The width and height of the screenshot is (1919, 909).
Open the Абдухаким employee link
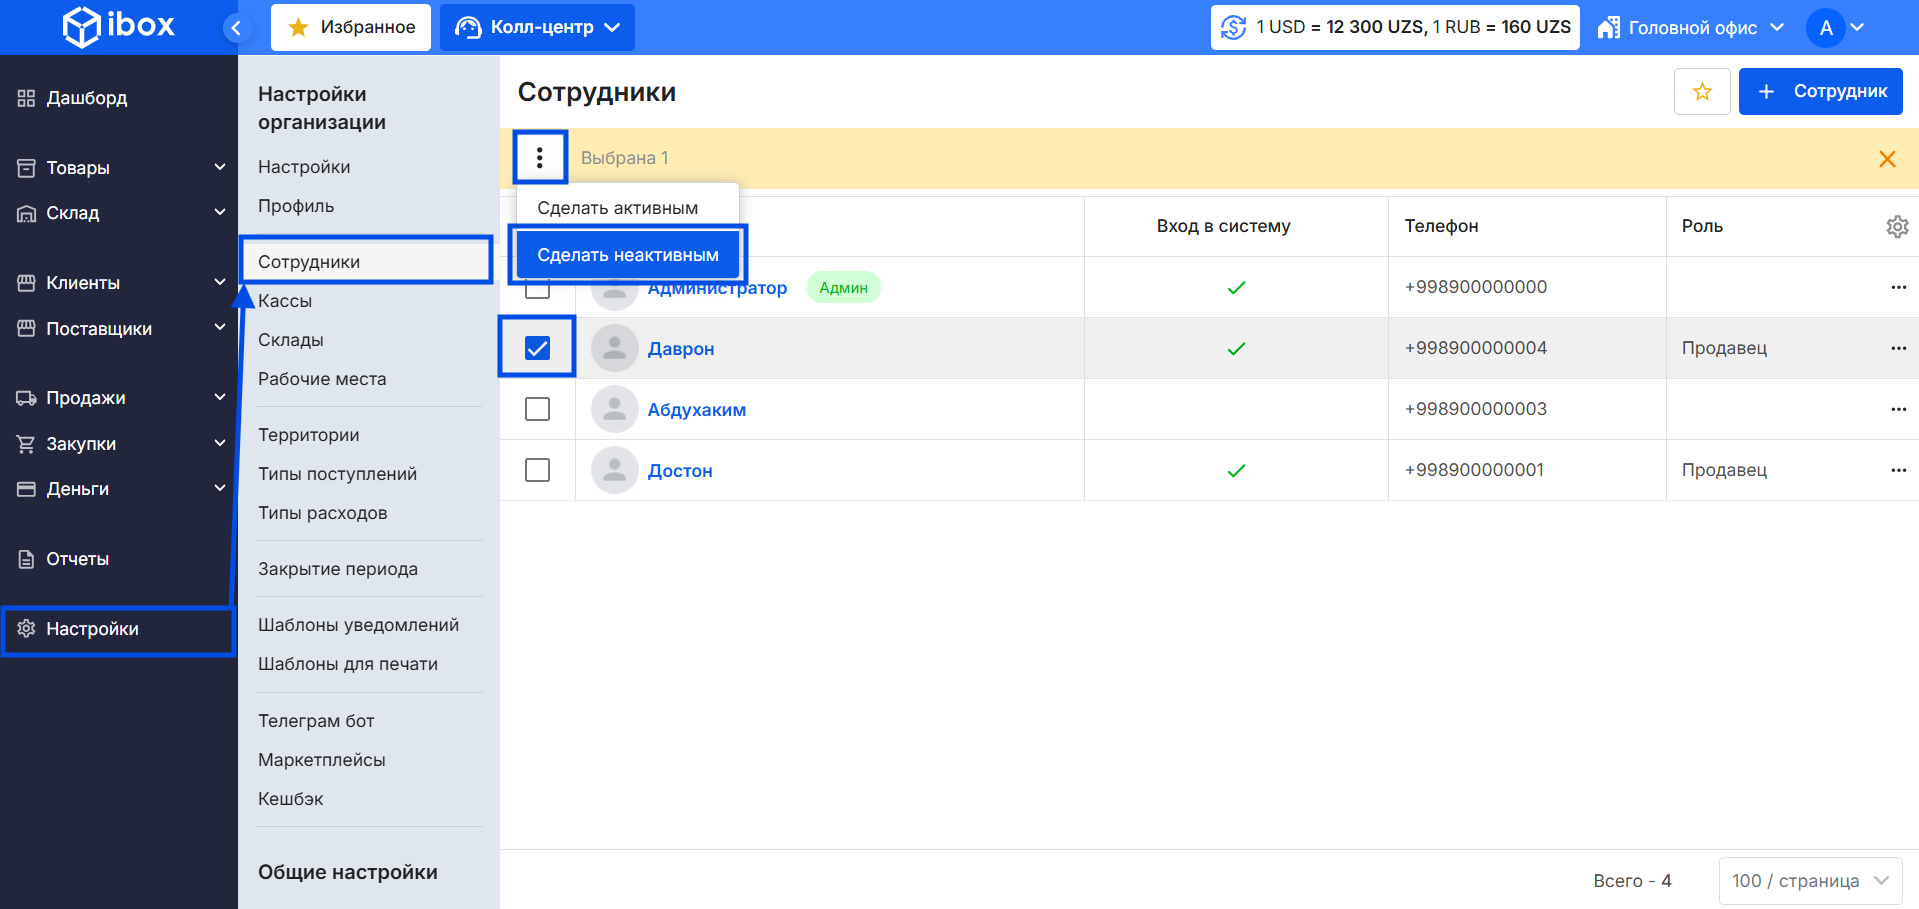[696, 410]
